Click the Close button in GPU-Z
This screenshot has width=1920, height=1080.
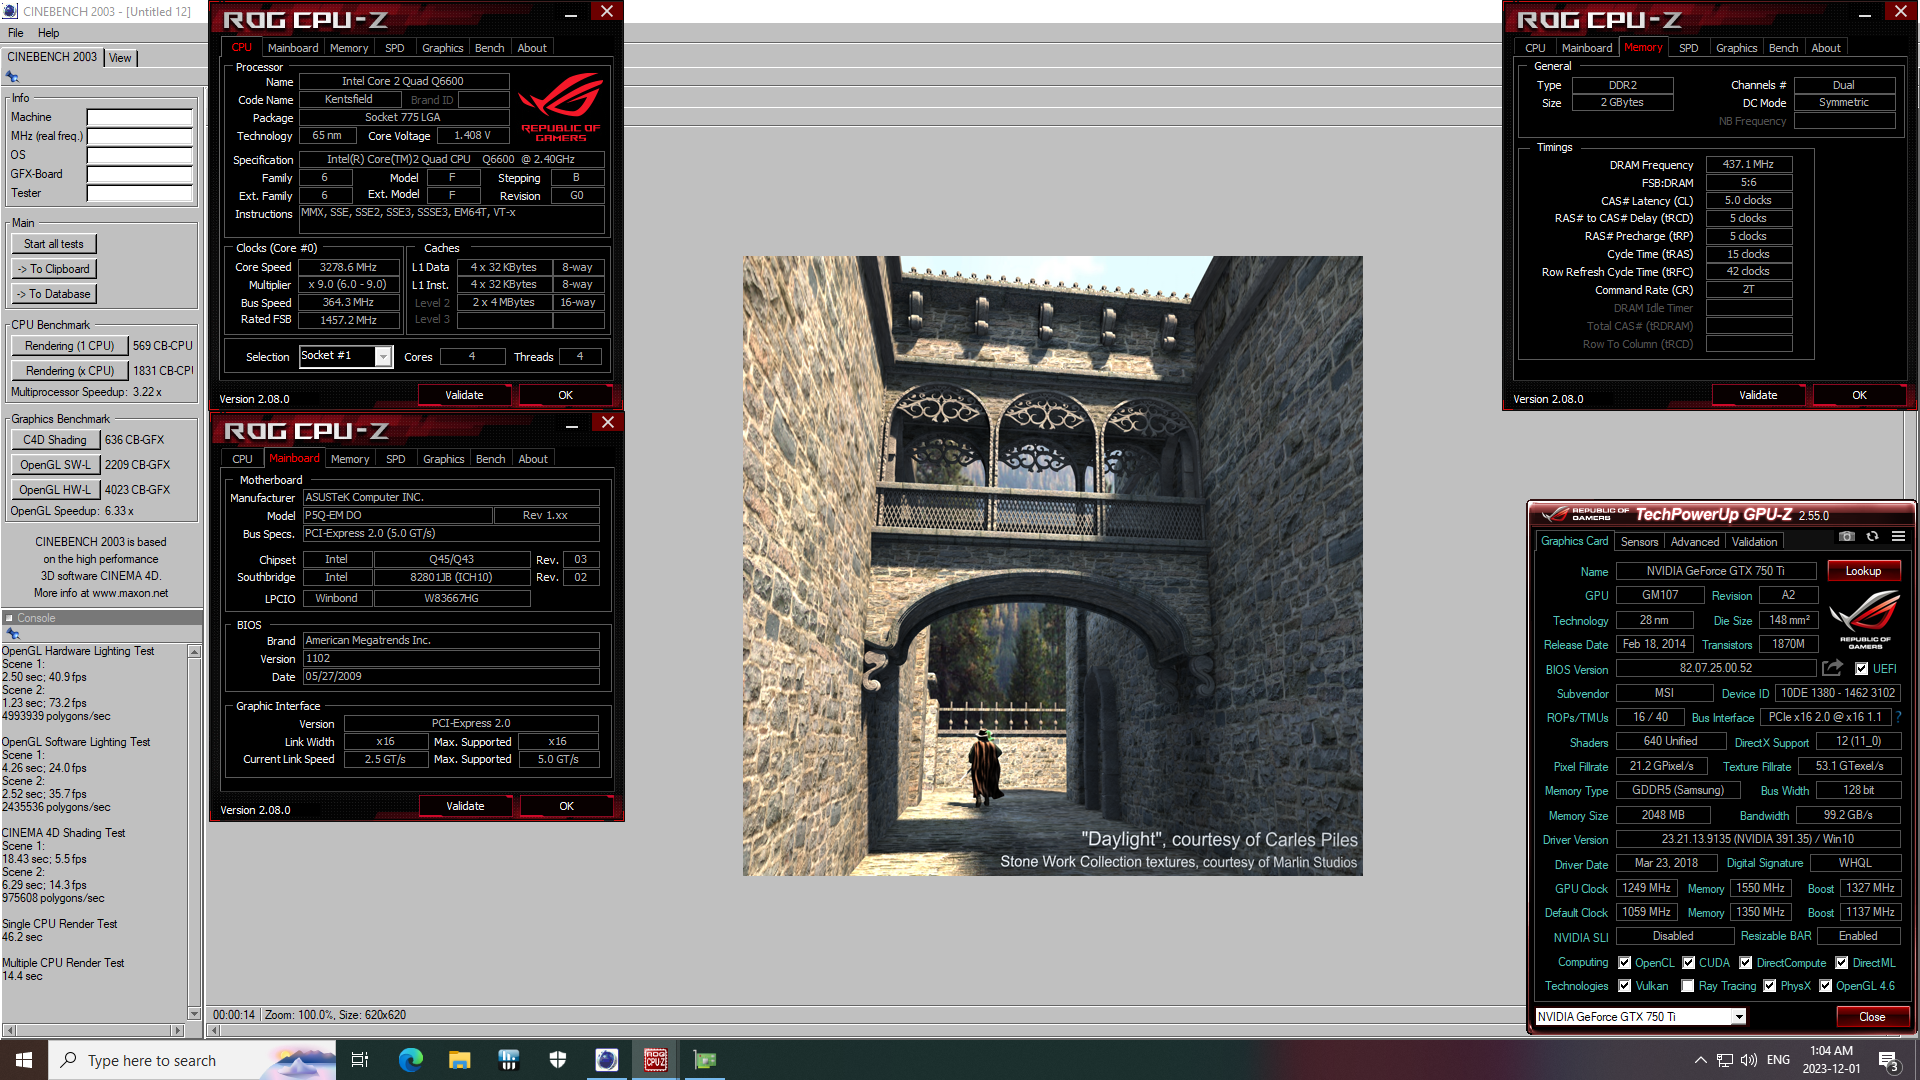[1872, 1017]
